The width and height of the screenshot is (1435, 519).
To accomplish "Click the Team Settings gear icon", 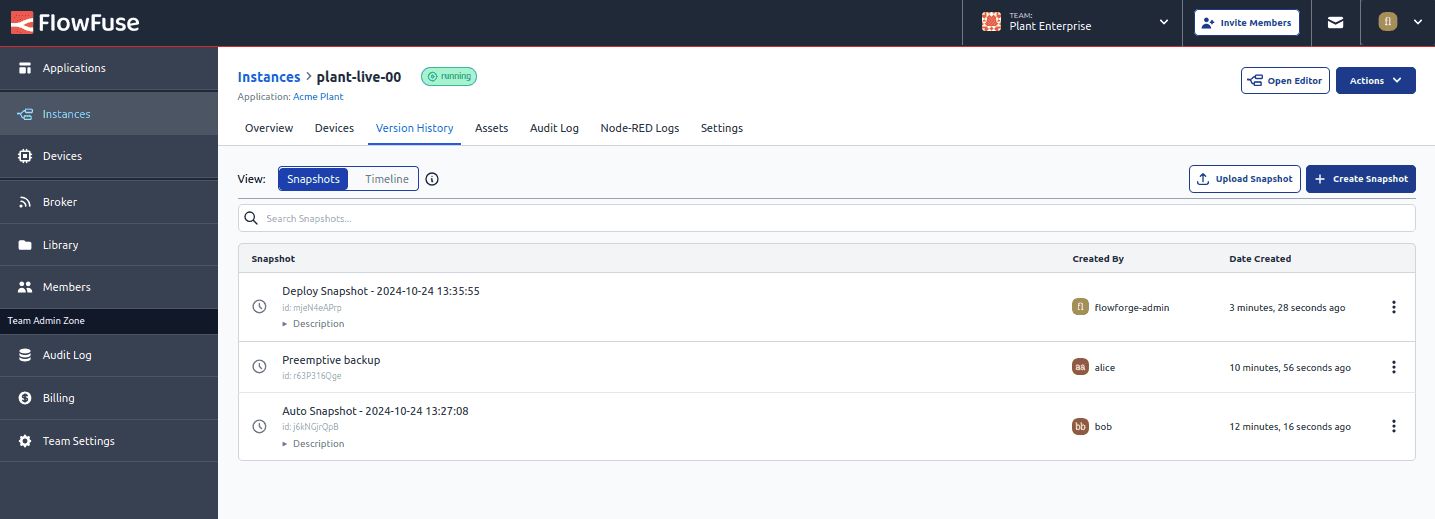I will tap(25, 441).
